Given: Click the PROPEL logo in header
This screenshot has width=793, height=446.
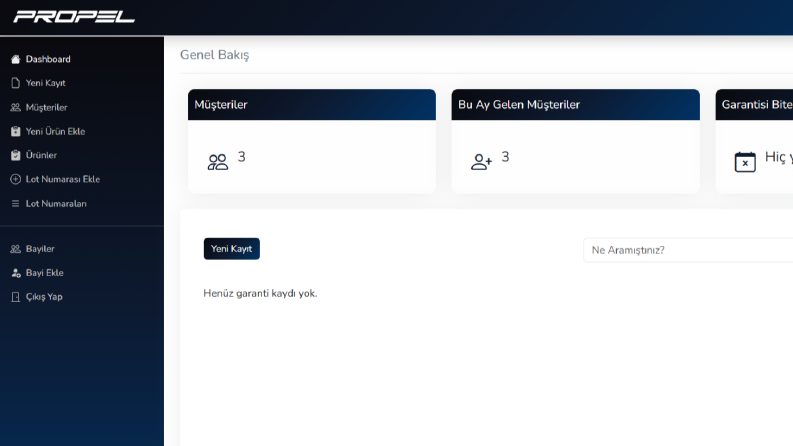Looking at the screenshot, I should (74, 17).
